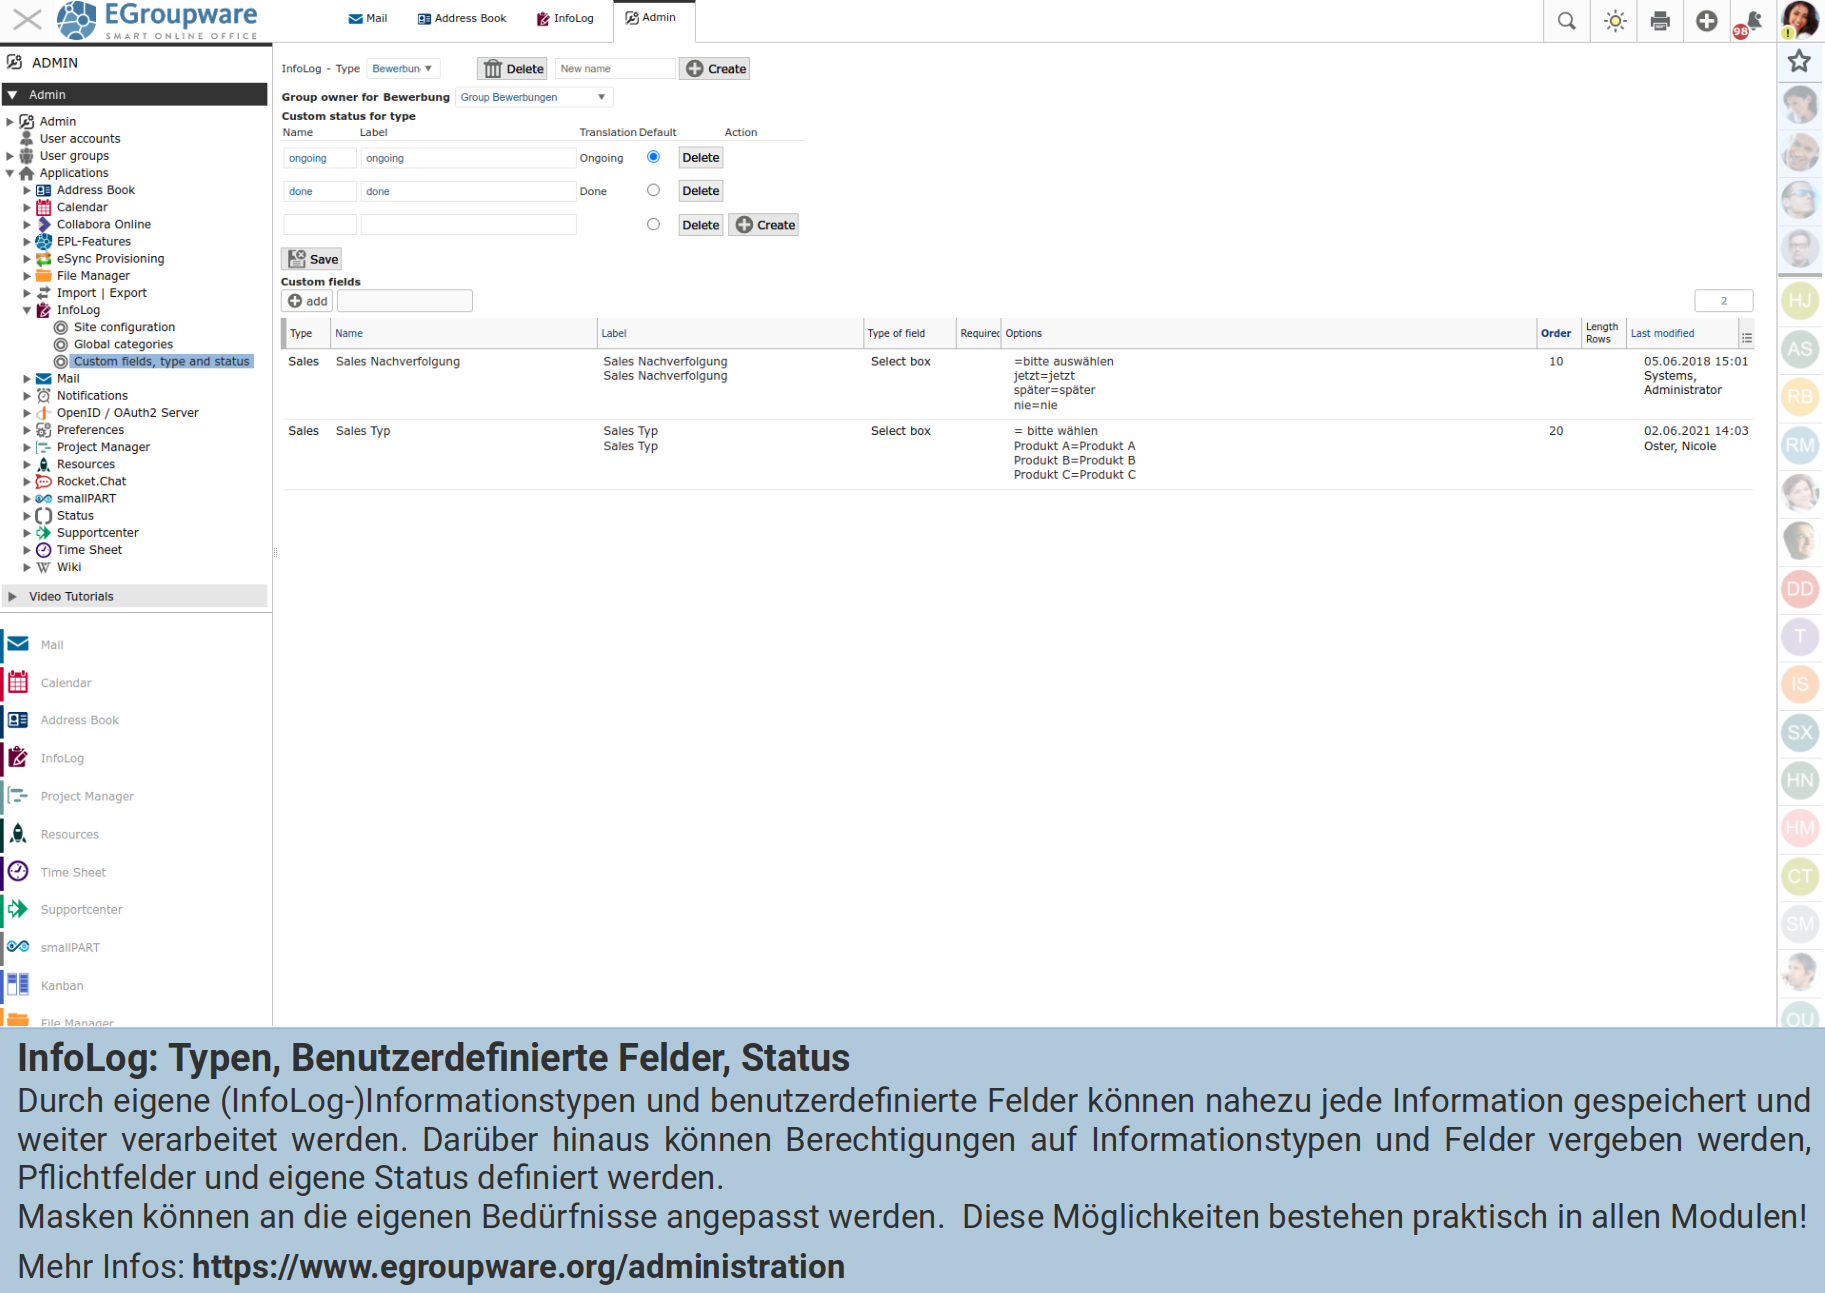Image resolution: width=1825 pixels, height=1293 pixels.
Task: Open the InfoLog Type dropdown
Action: [402, 69]
